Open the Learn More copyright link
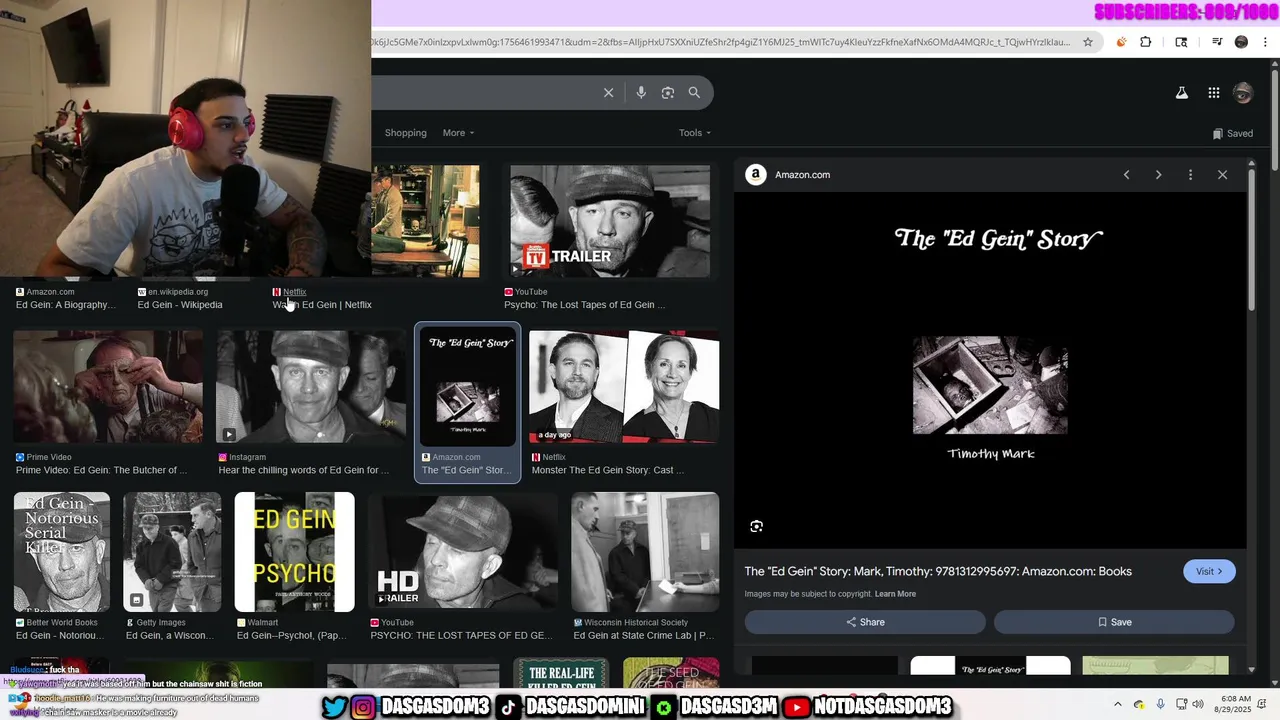 click(x=895, y=594)
